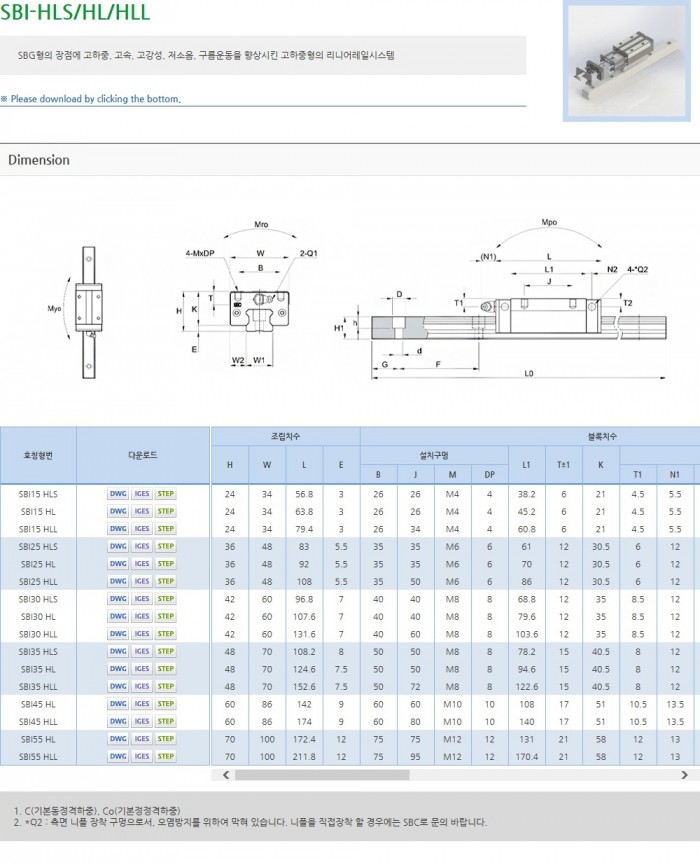Click the table's scroll-right arrow
The height and width of the screenshot is (865, 700).
685,775
